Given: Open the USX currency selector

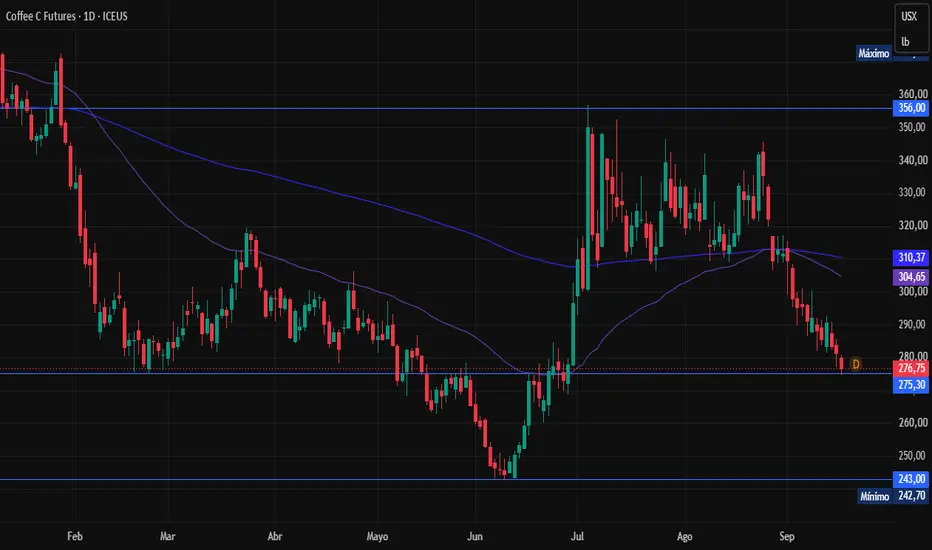Looking at the screenshot, I should 909,17.
